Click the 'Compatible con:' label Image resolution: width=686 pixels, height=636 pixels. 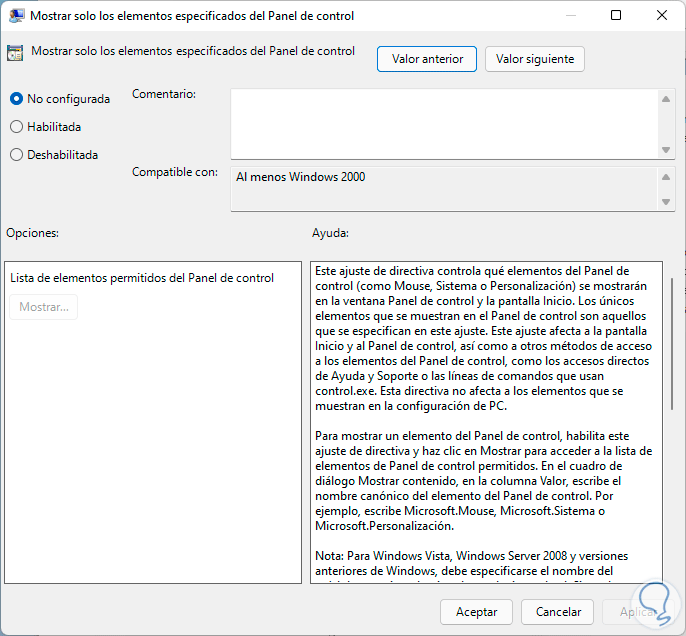coord(175,172)
